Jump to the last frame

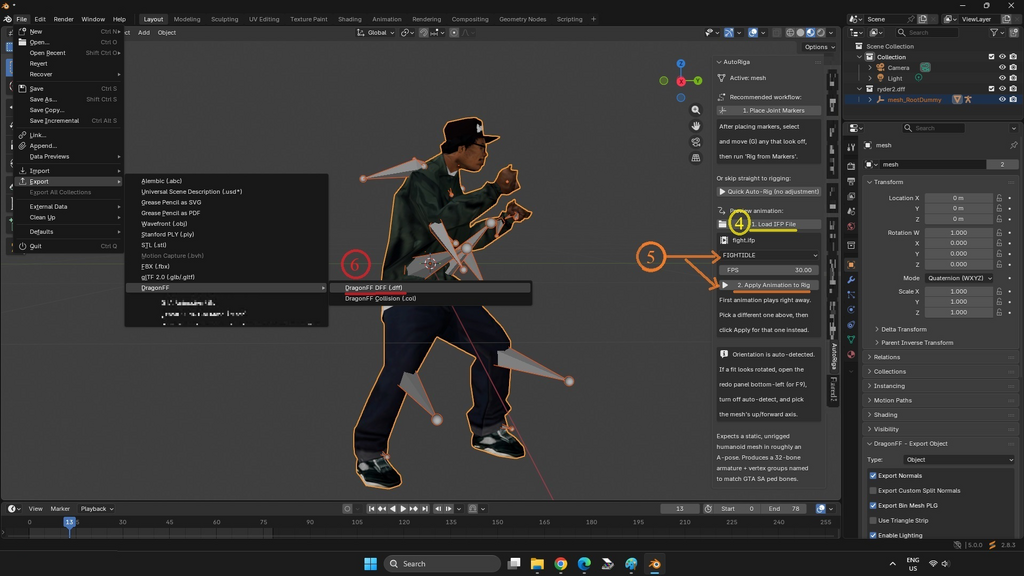(x=425, y=509)
